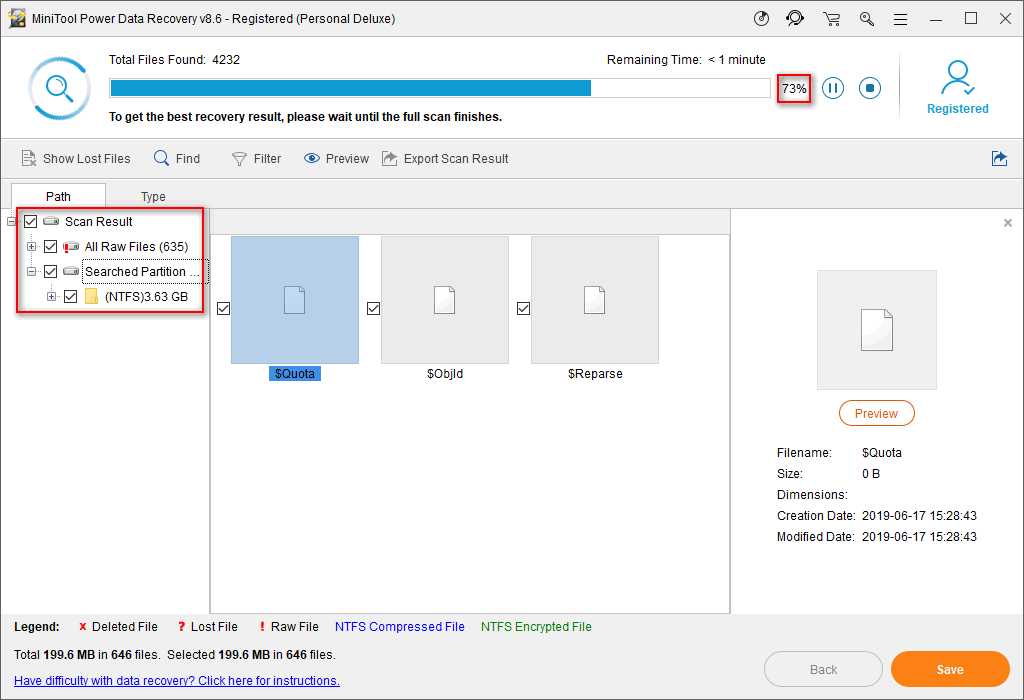This screenshot has width=1024, height=700.
Task: Click the 73% progress value
Action: pos(794,88)
